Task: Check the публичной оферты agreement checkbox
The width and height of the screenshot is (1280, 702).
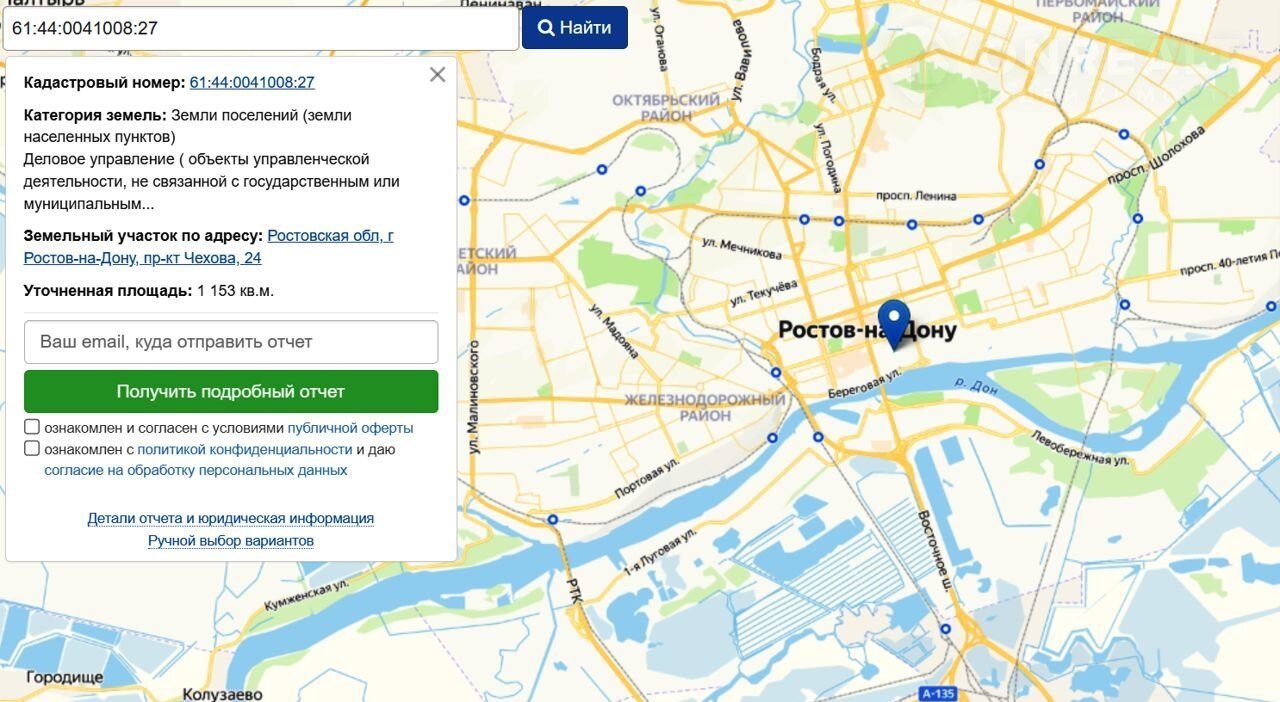Action: (32, 428)
